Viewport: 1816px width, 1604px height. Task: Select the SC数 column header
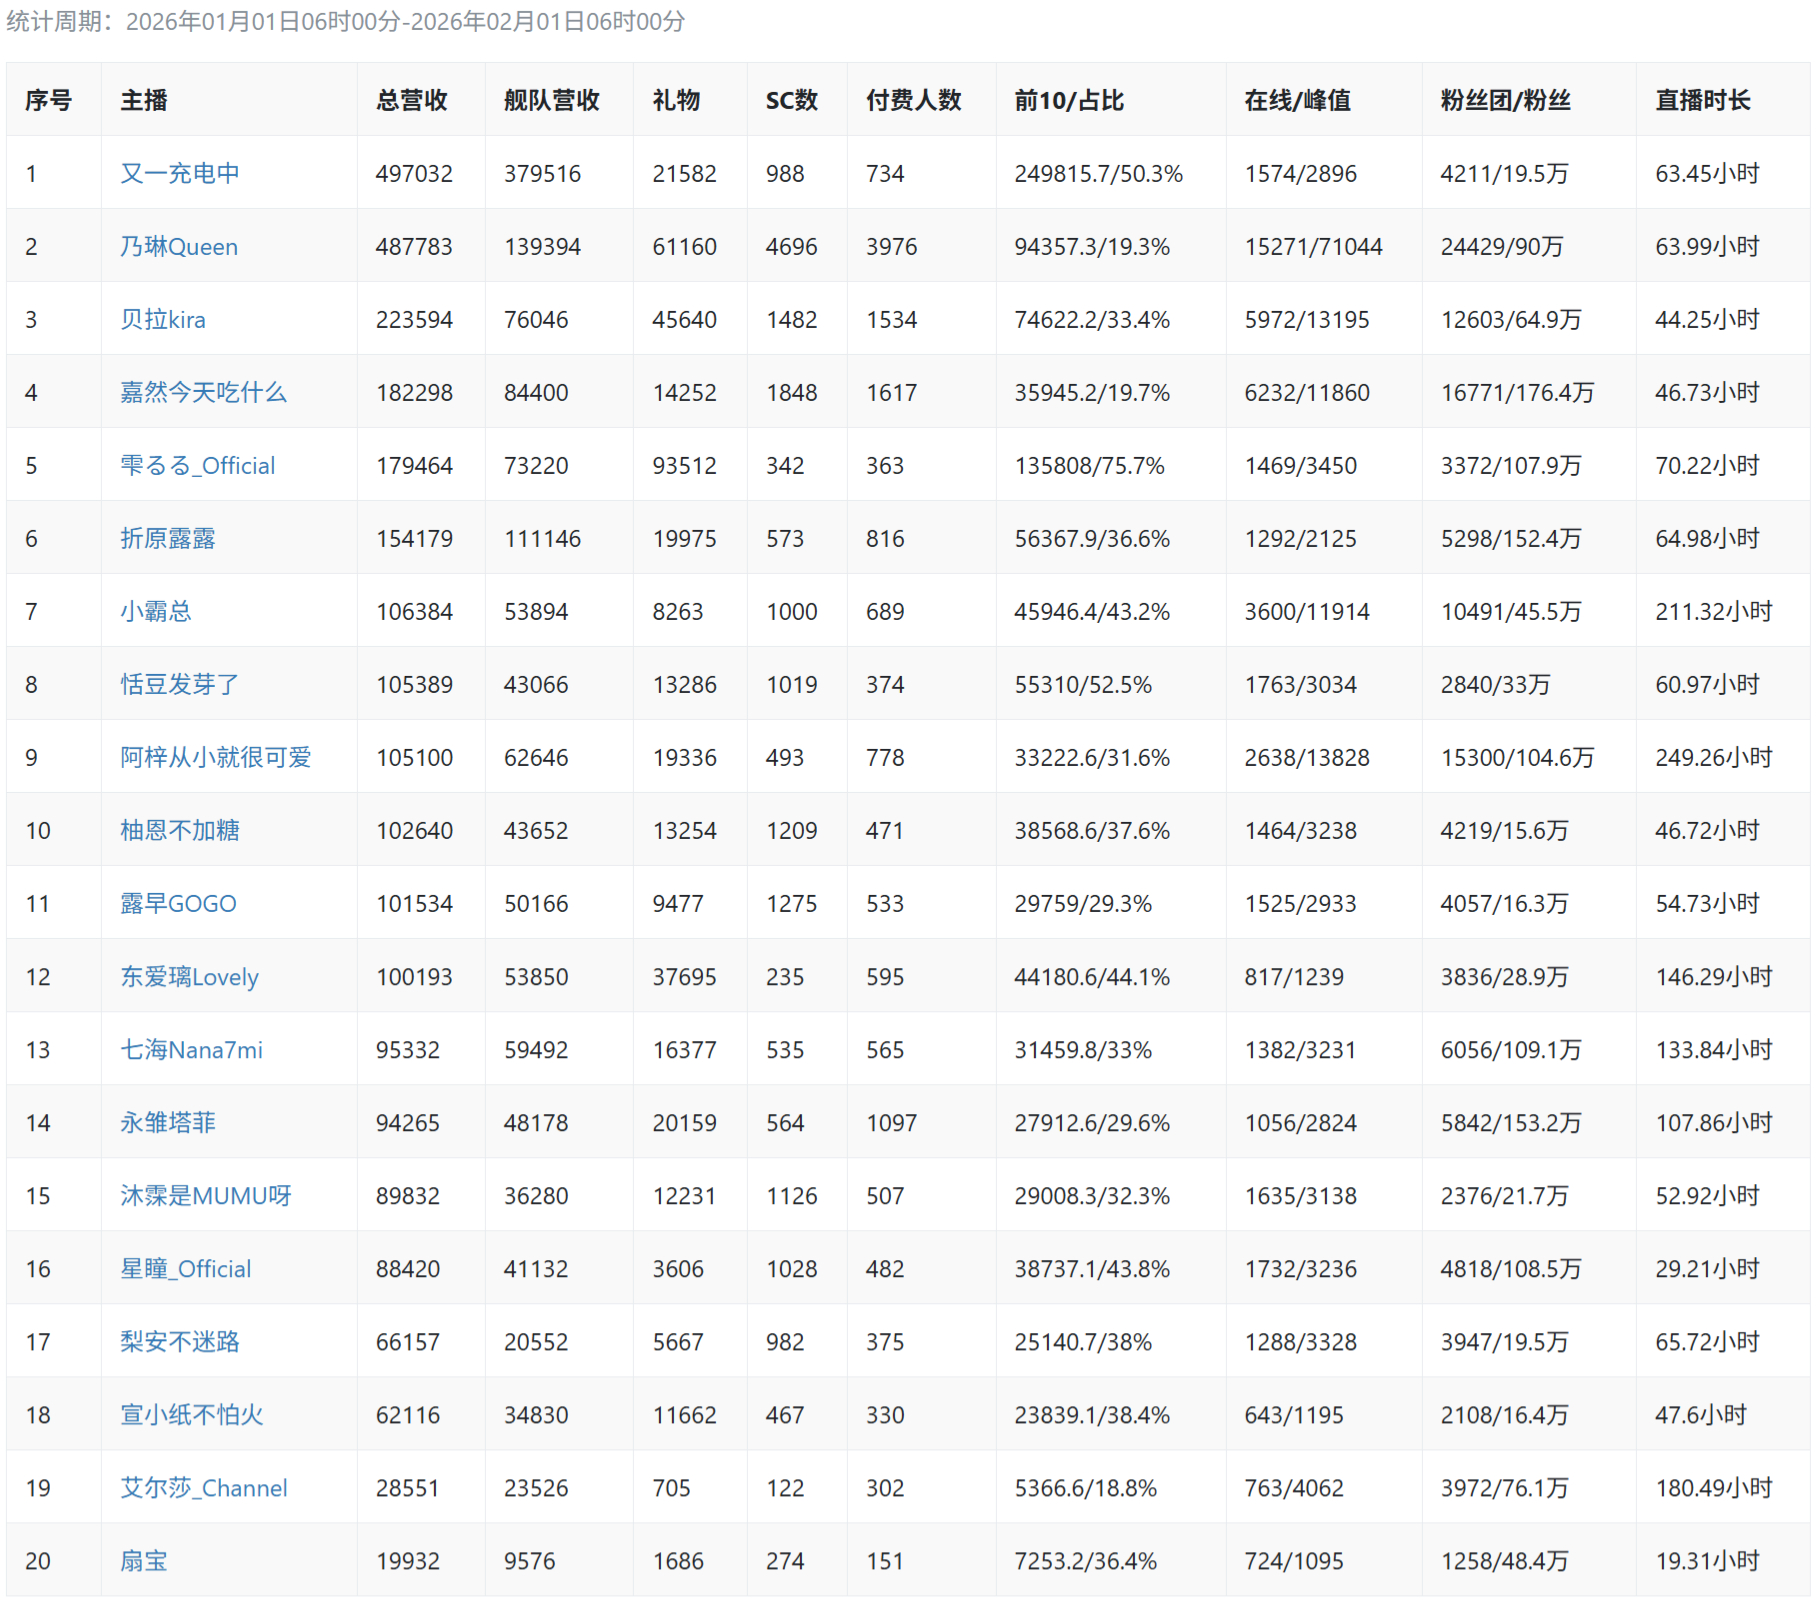coord(791,100)
